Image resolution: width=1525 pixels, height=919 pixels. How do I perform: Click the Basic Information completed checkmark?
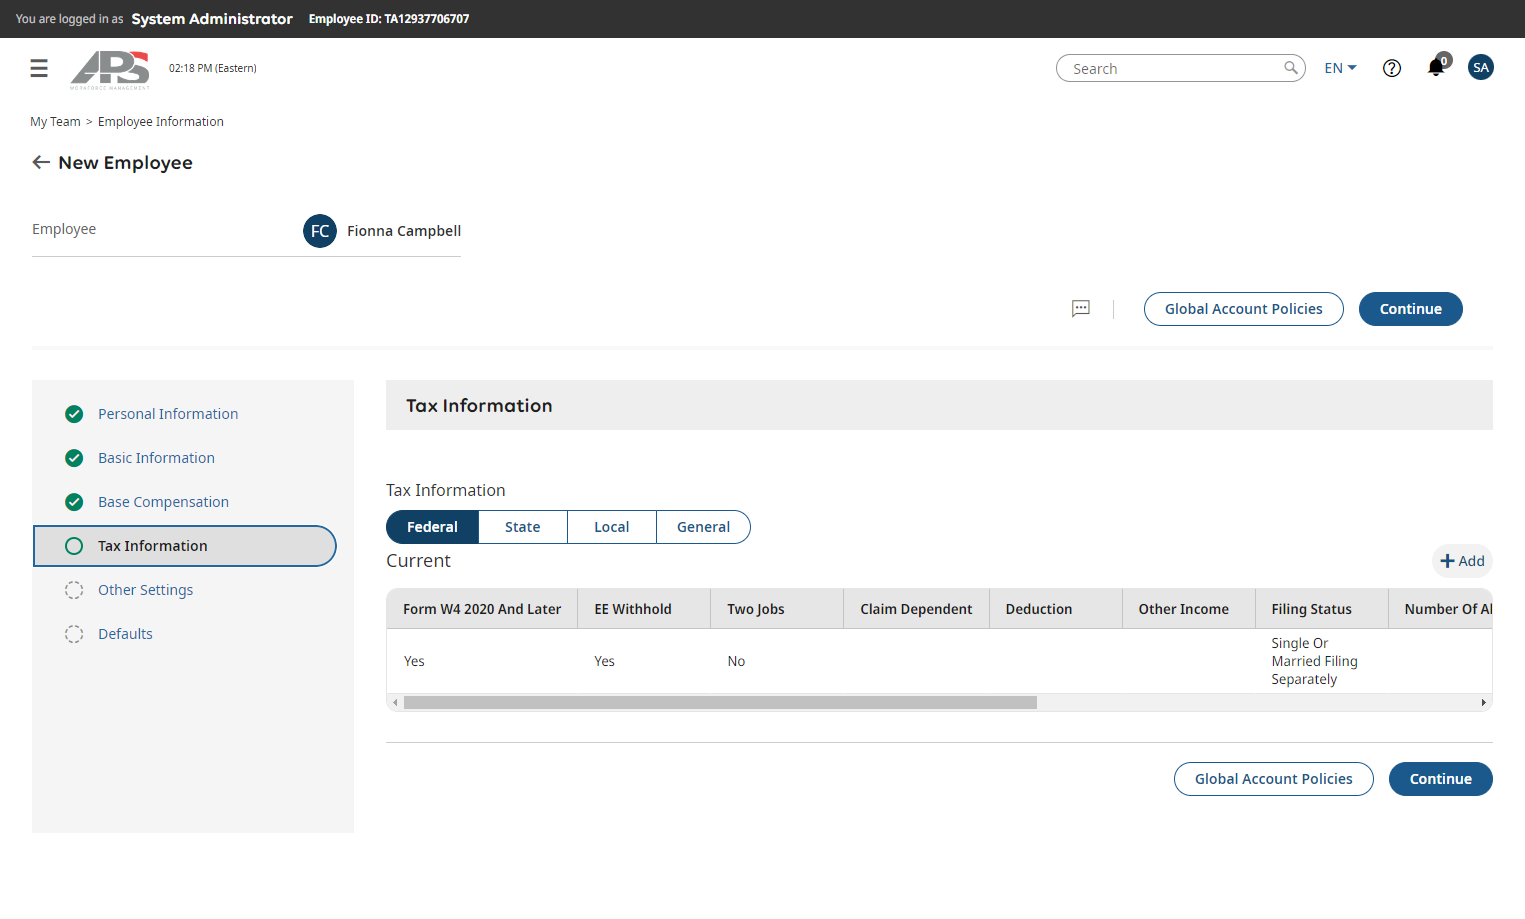click(74, 458)
